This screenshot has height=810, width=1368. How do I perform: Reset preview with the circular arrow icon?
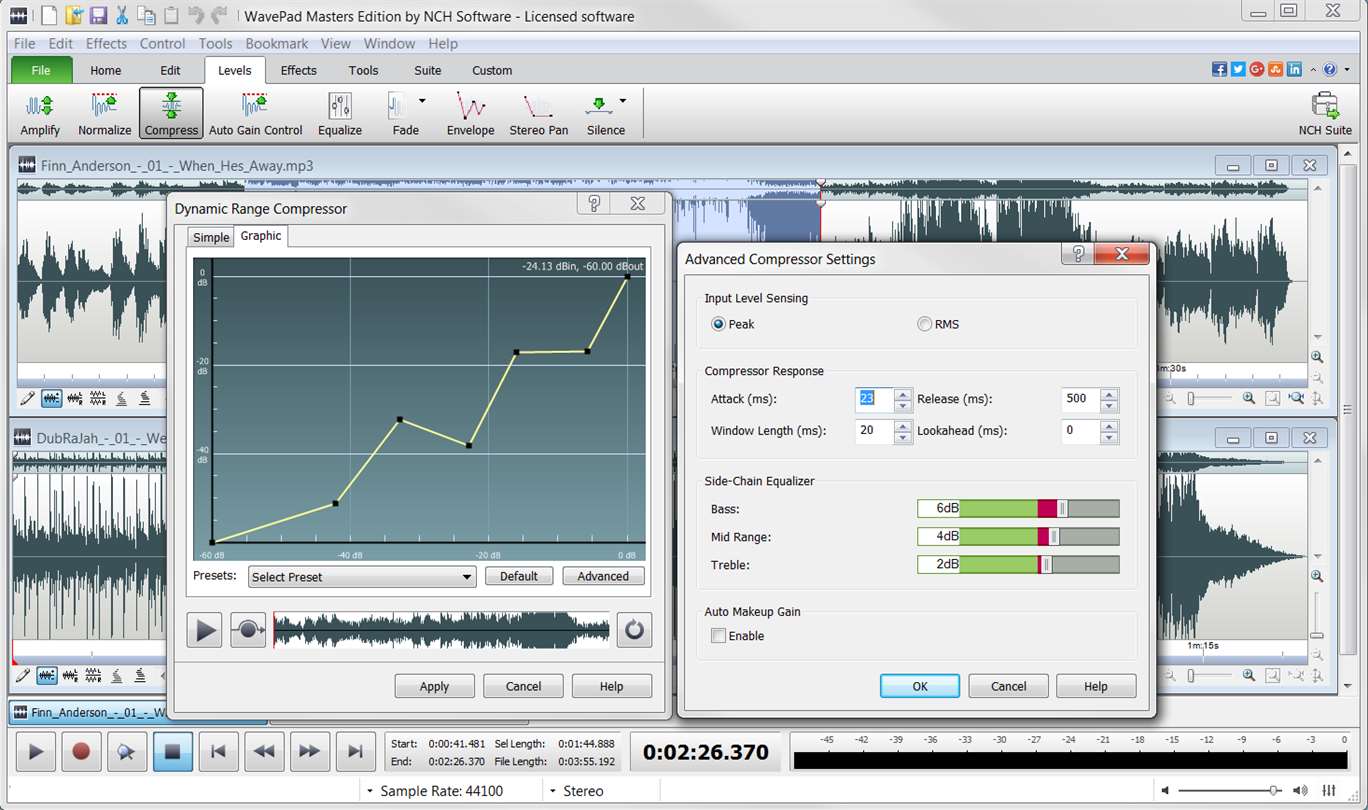634,630
